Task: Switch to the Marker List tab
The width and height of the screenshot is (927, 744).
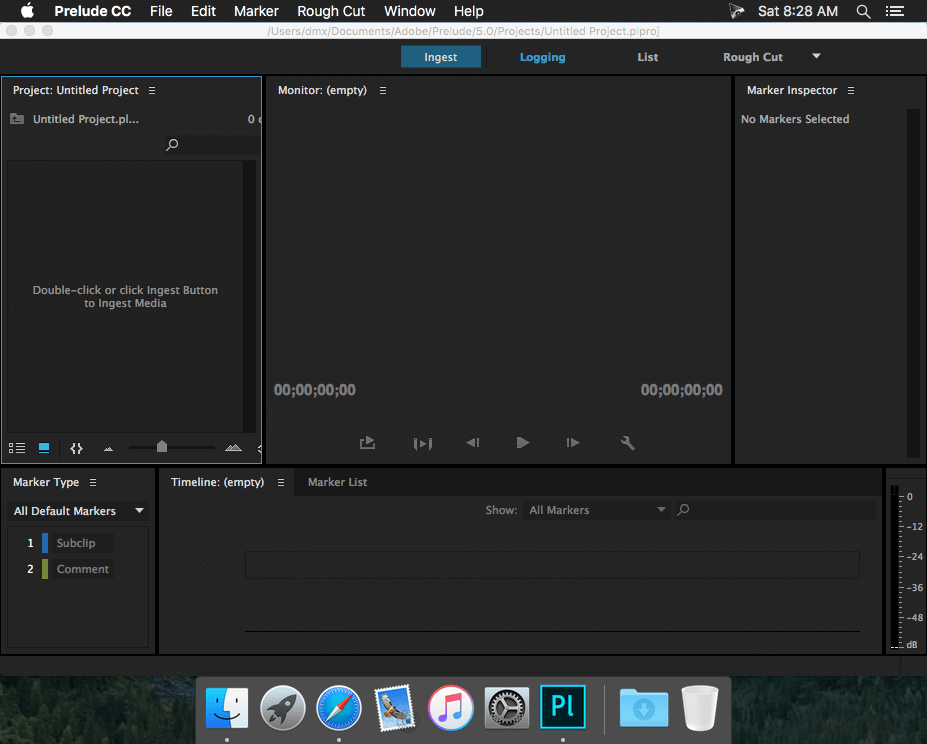Action: (x=338, y=482)
